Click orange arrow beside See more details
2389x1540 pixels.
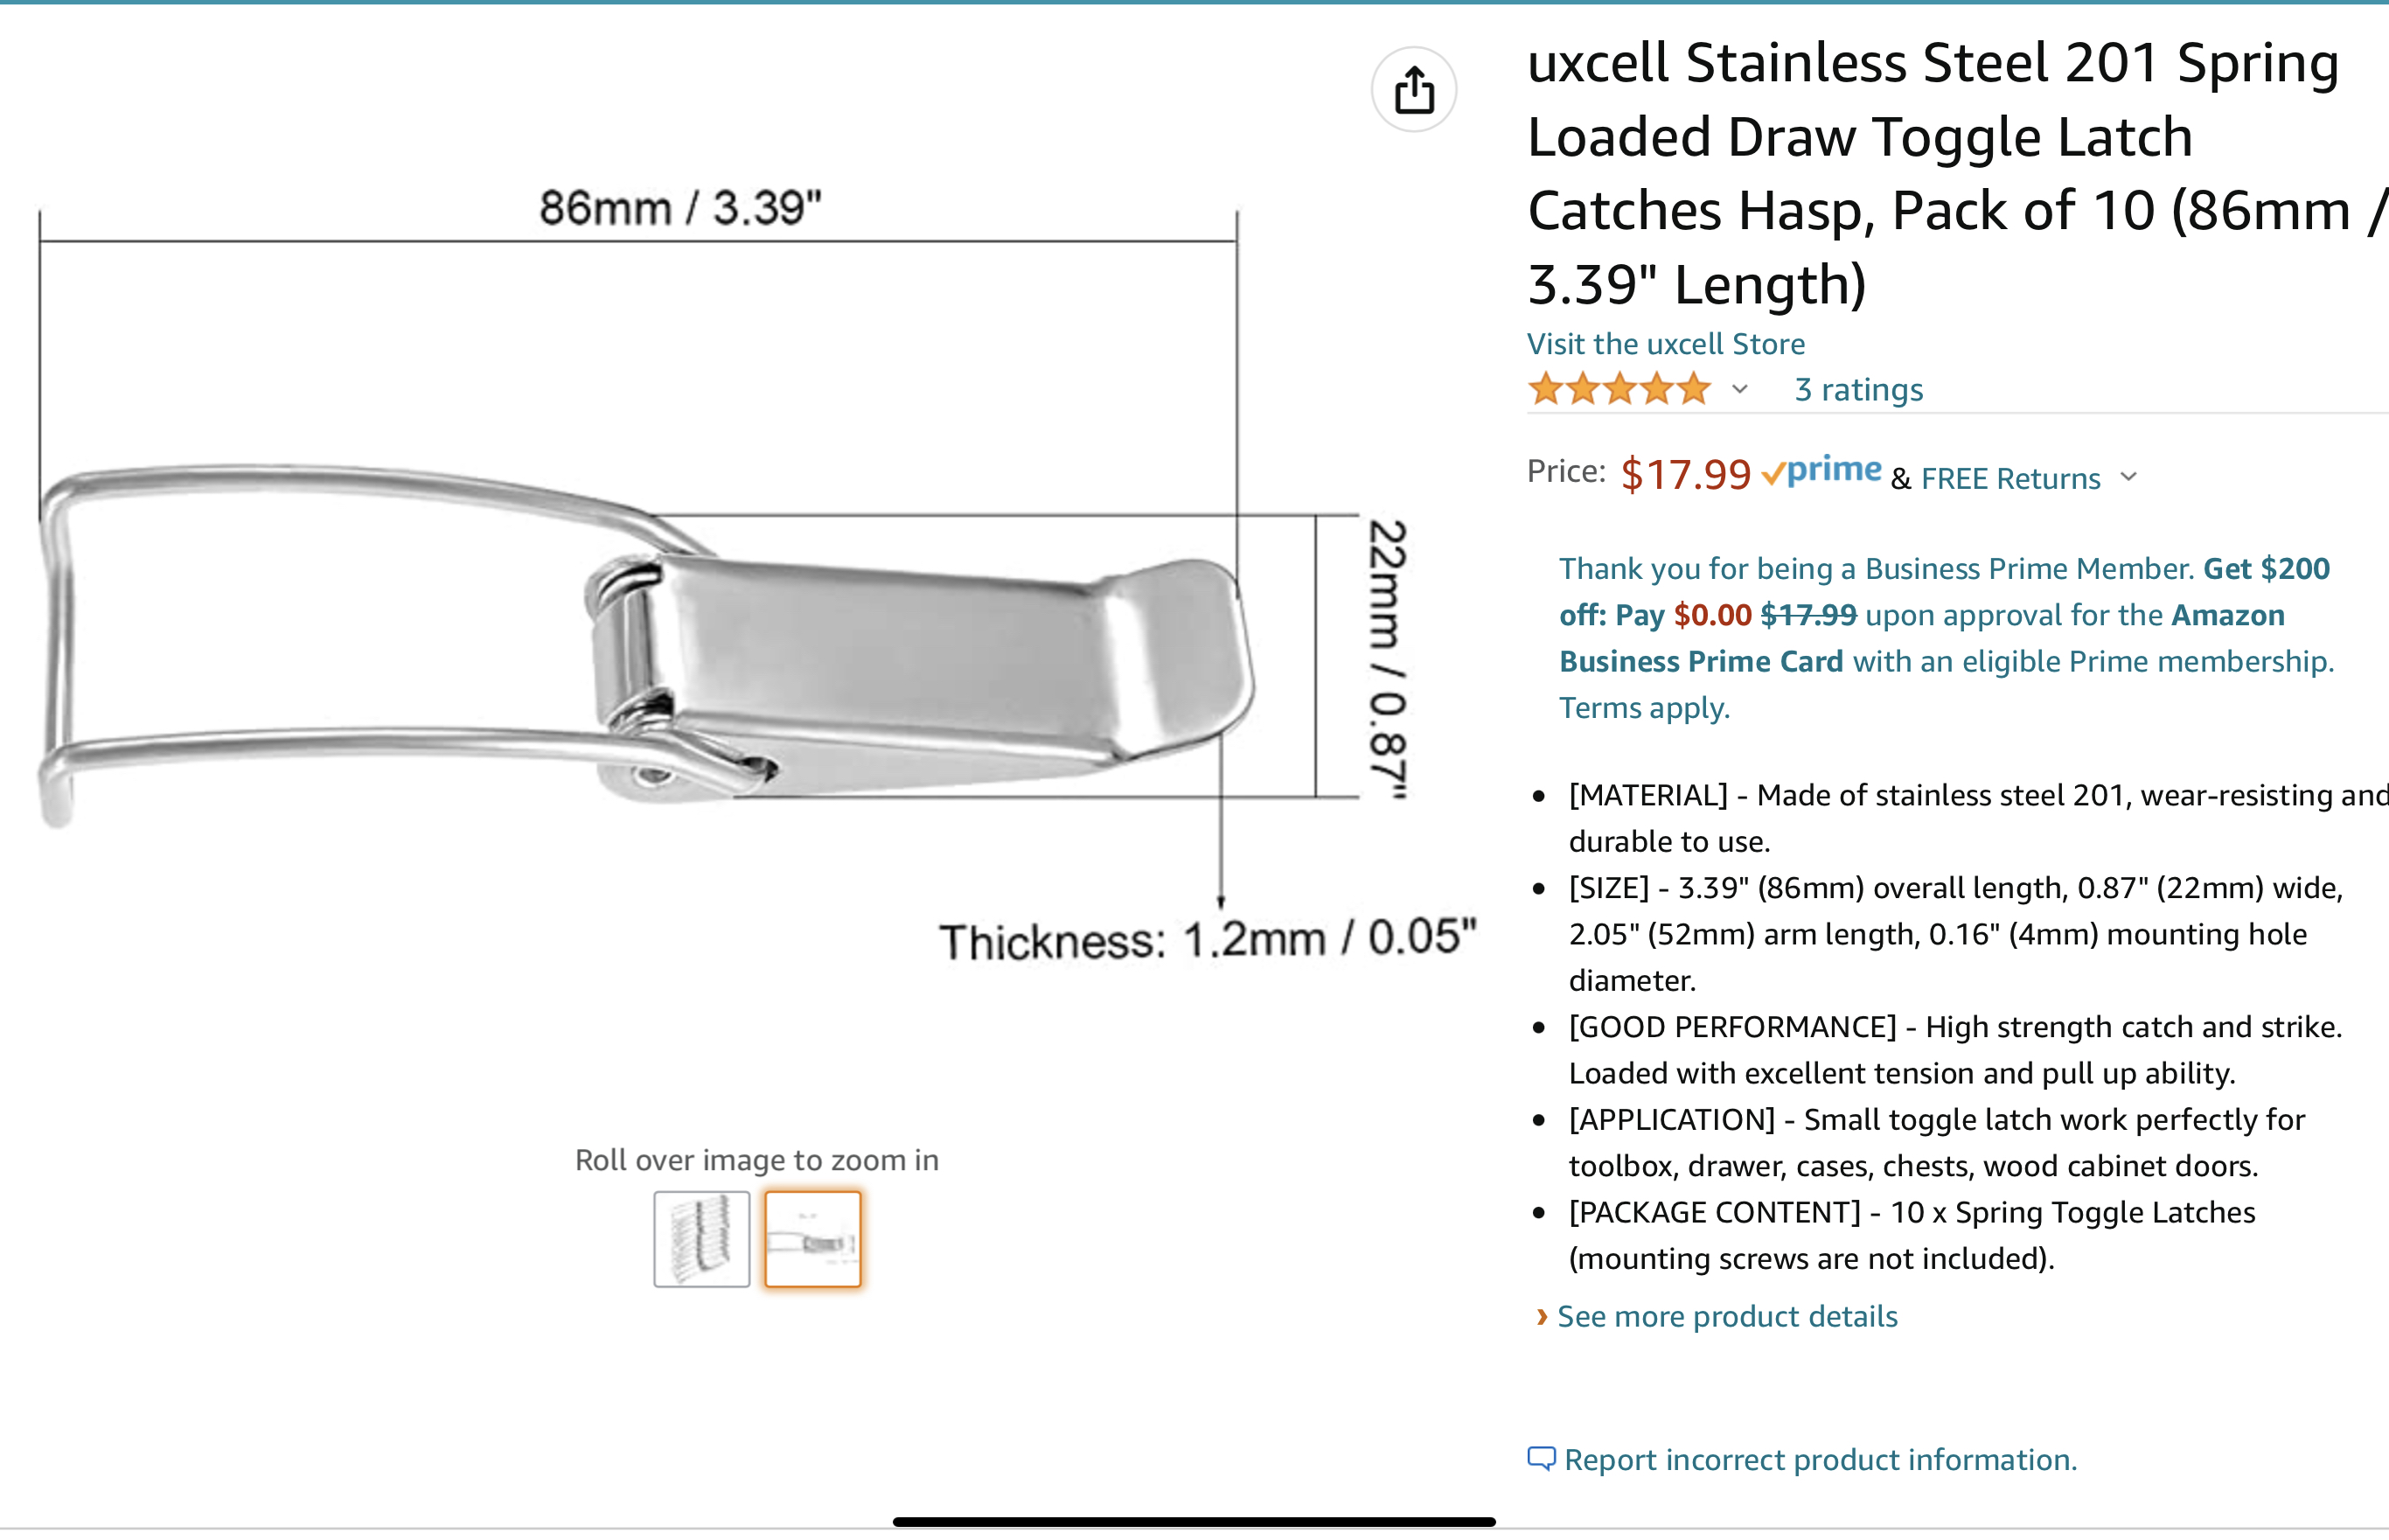click(x=1541, y=1316)
